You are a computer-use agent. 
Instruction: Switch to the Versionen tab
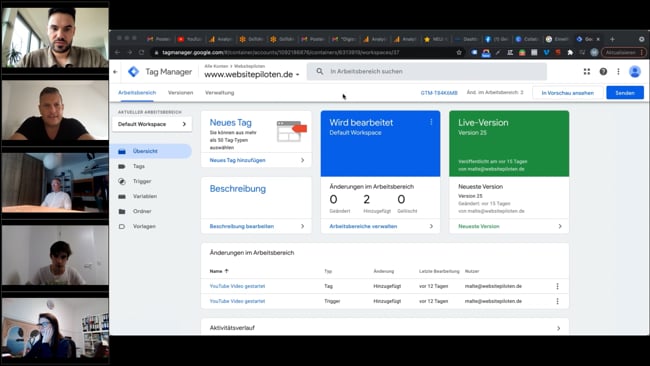click(x=180, y=92)
